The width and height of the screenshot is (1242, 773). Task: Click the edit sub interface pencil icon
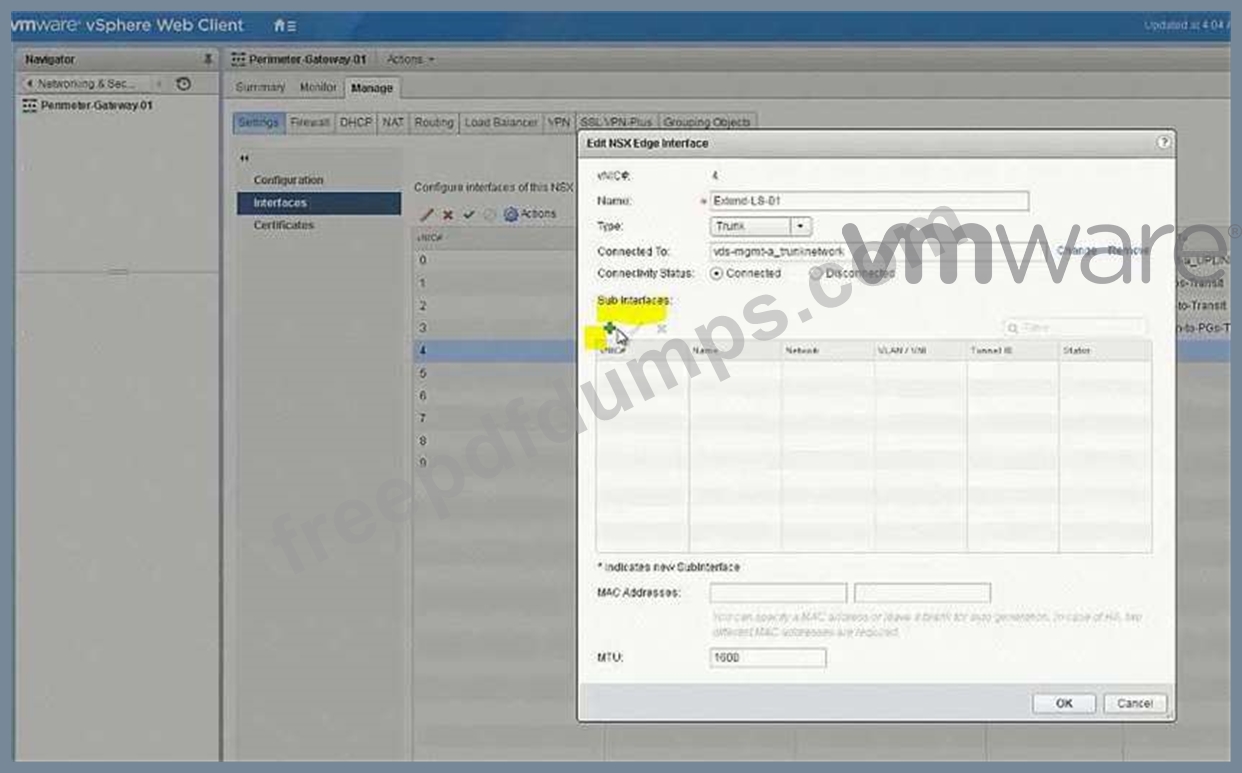[x=635, y=328]
